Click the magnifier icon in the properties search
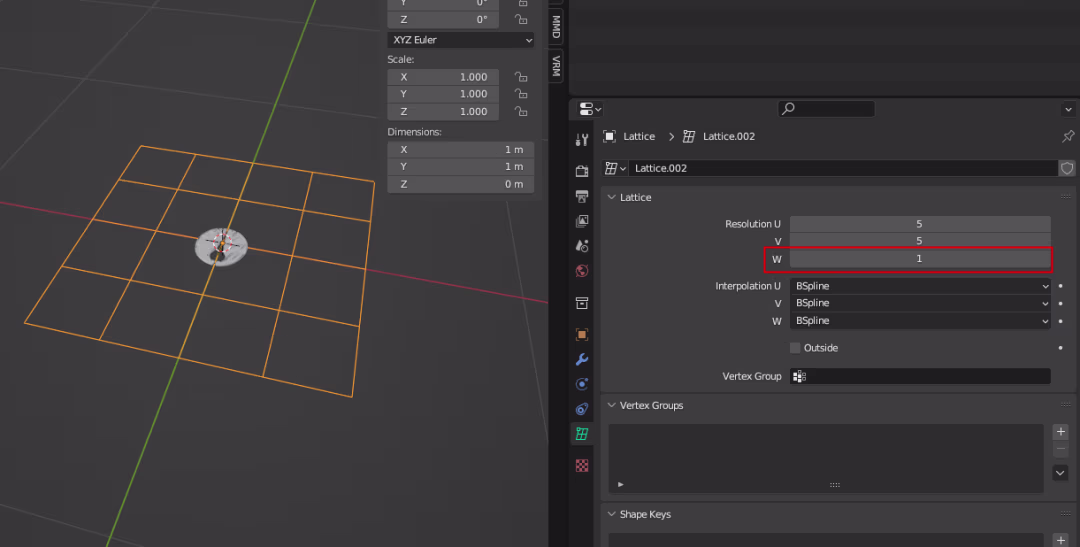This screenshot has width=1080, height=547. tap(789, 108)
